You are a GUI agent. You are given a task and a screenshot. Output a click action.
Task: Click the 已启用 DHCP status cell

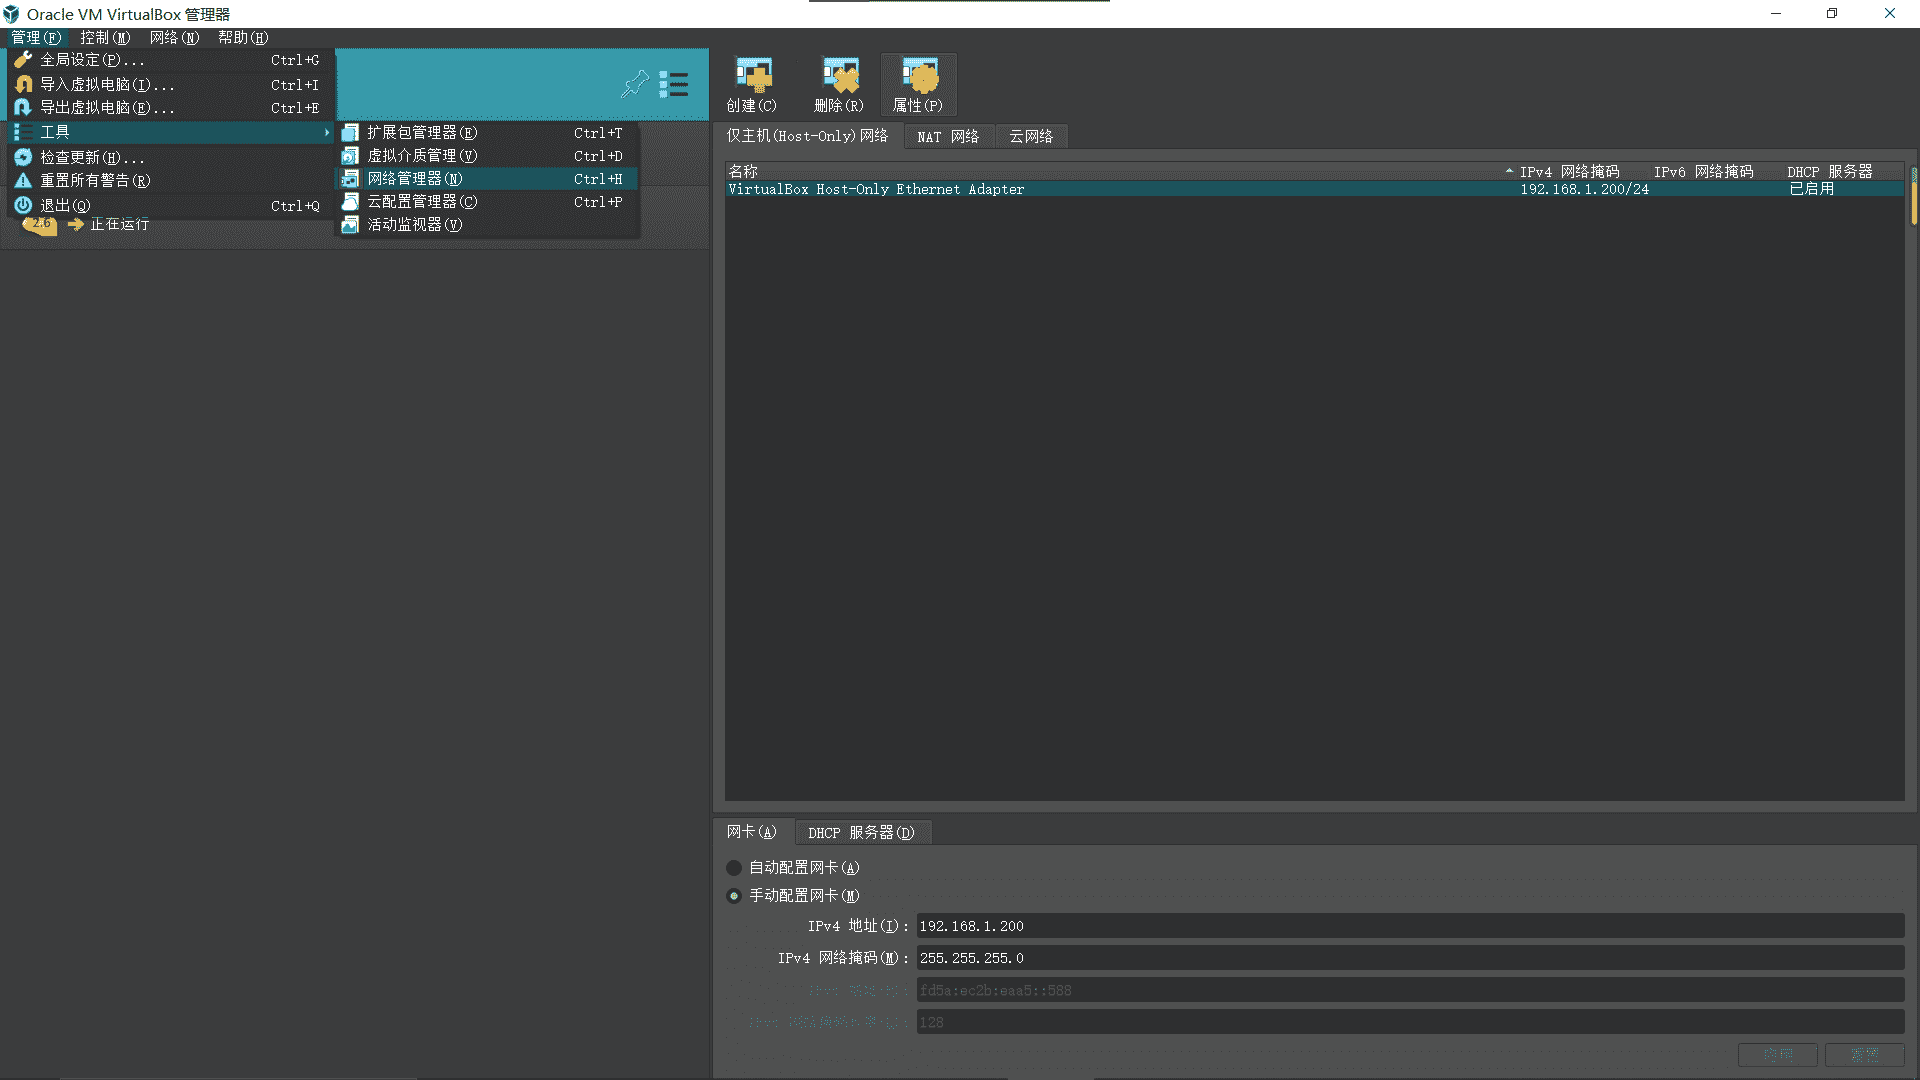[1811, 189]
